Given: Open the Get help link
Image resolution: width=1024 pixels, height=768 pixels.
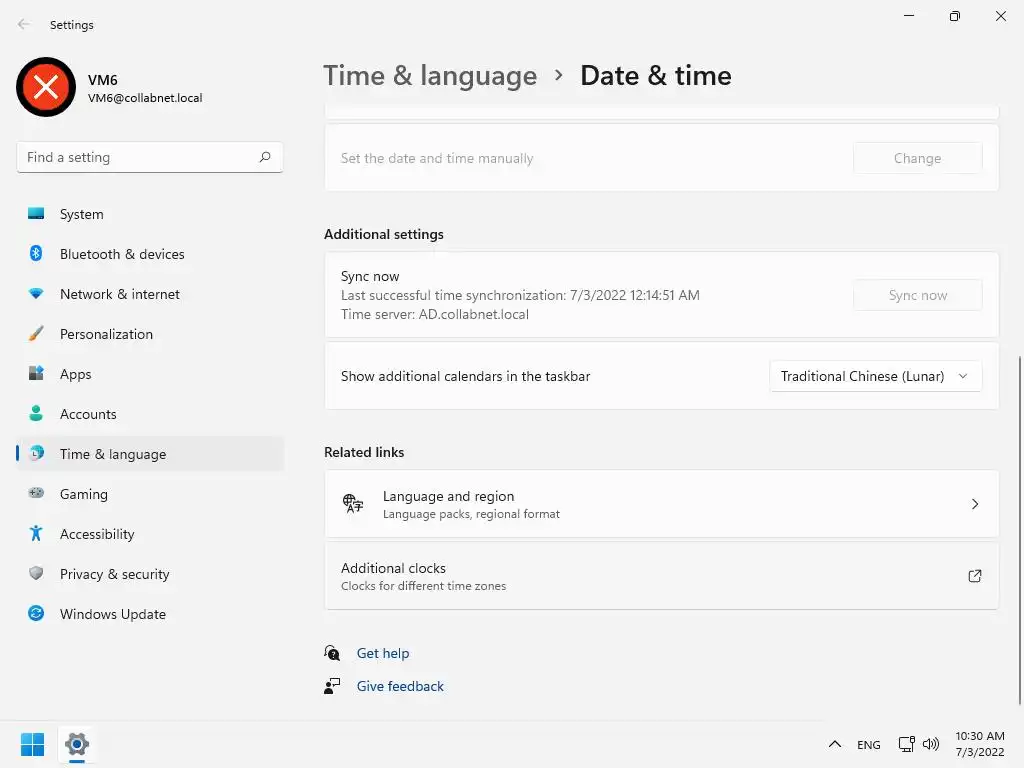Looking at the screenshot, I should [x=383, y=653].
